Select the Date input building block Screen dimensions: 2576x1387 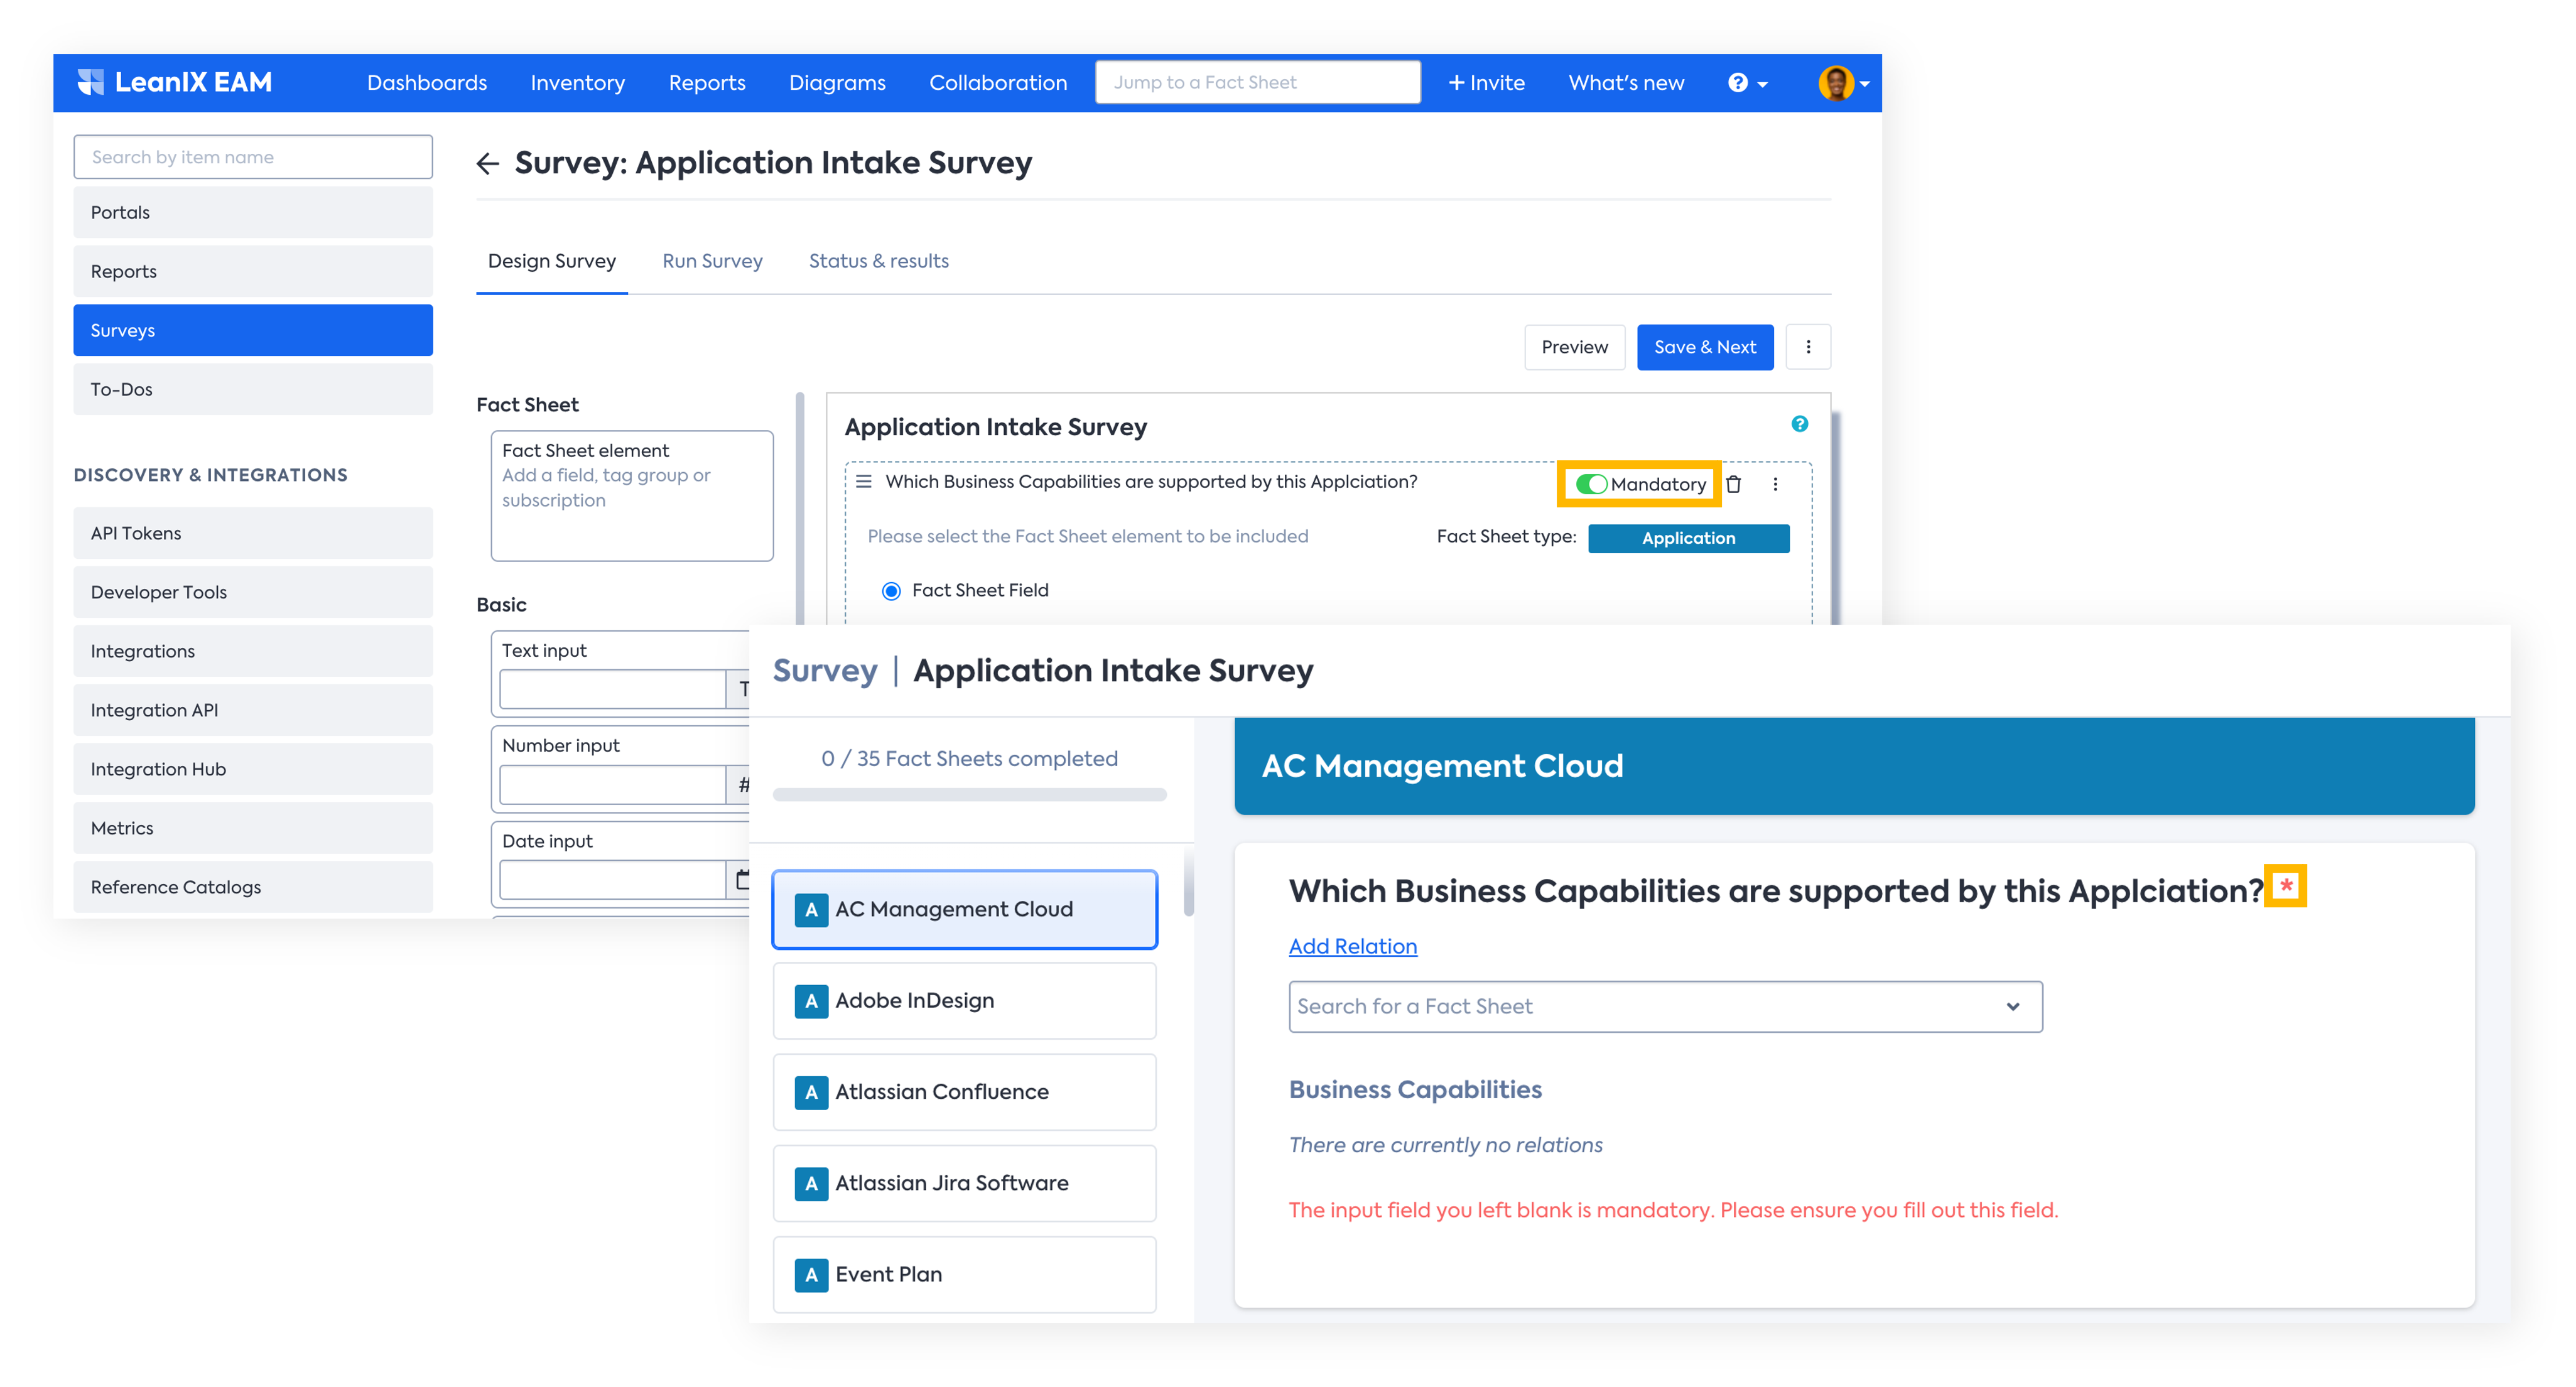620,865
